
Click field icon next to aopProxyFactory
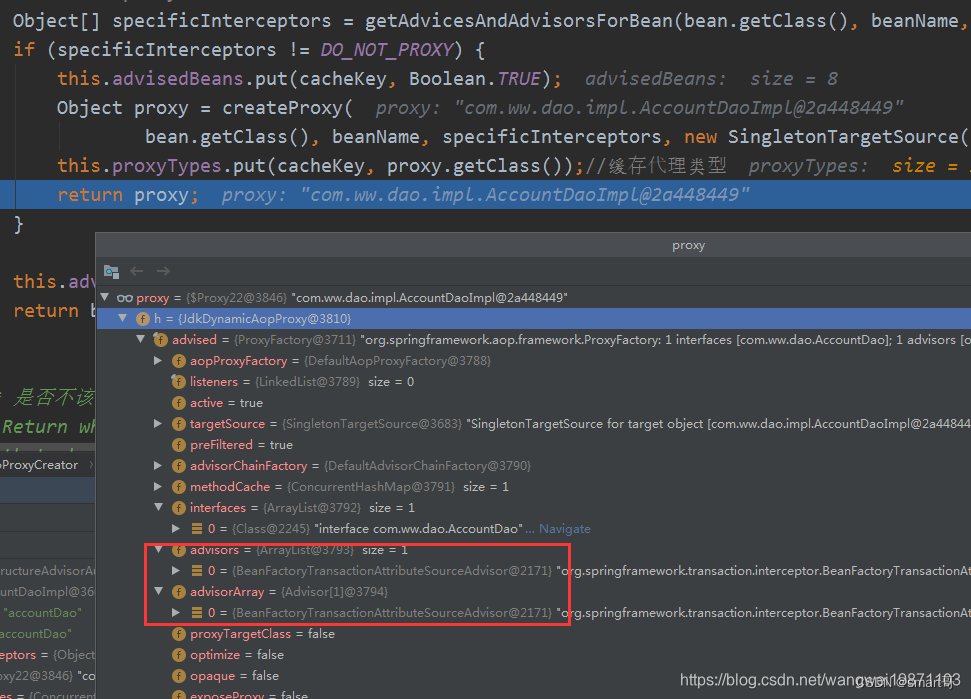[x=179, y=361]
